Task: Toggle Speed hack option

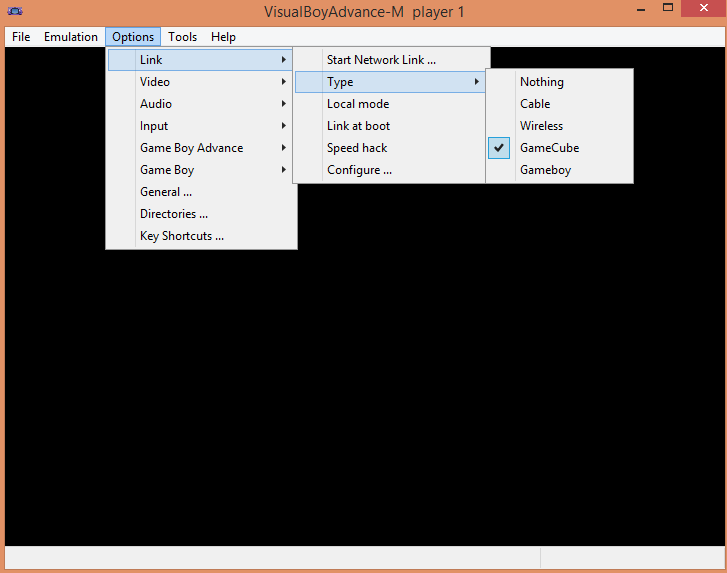Action: 390,148
